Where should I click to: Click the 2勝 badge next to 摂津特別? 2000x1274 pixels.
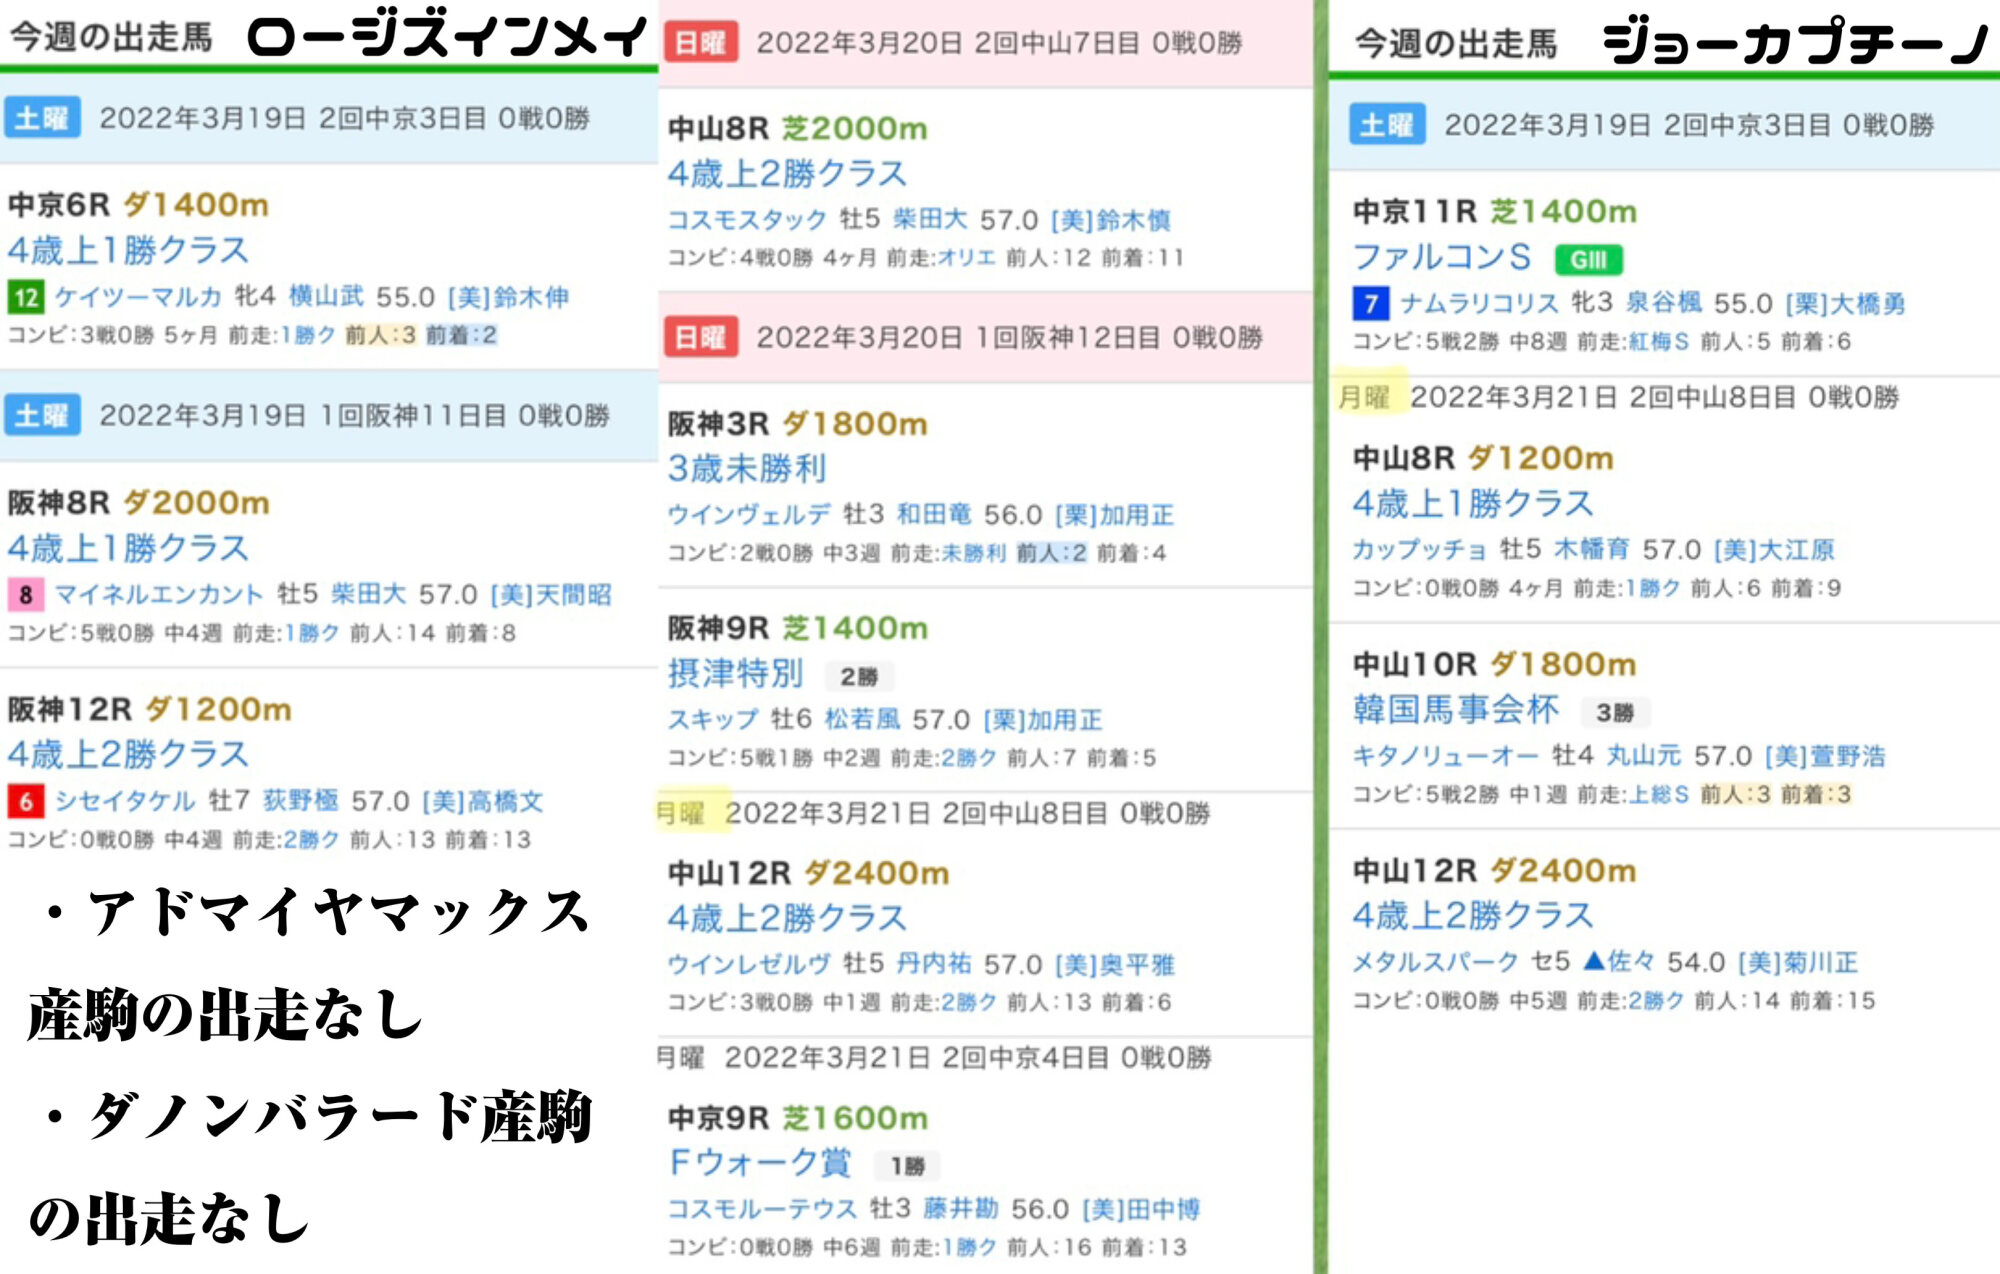[859, 677]
